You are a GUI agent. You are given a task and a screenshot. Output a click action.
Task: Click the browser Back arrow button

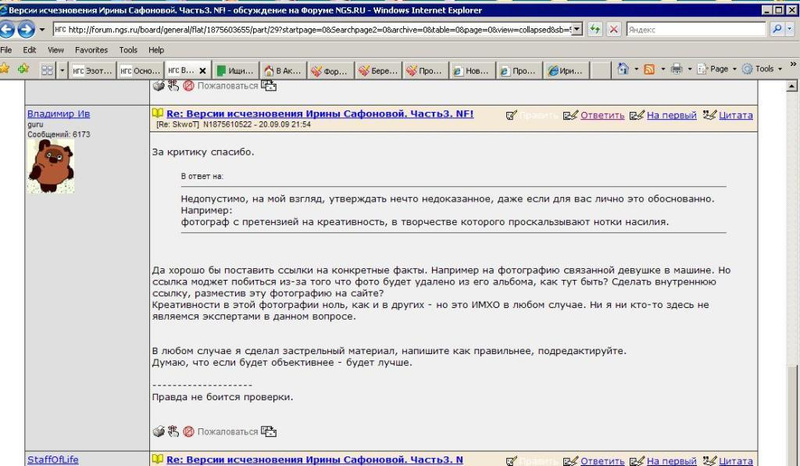pyautogui.click(x=11, y=29)
